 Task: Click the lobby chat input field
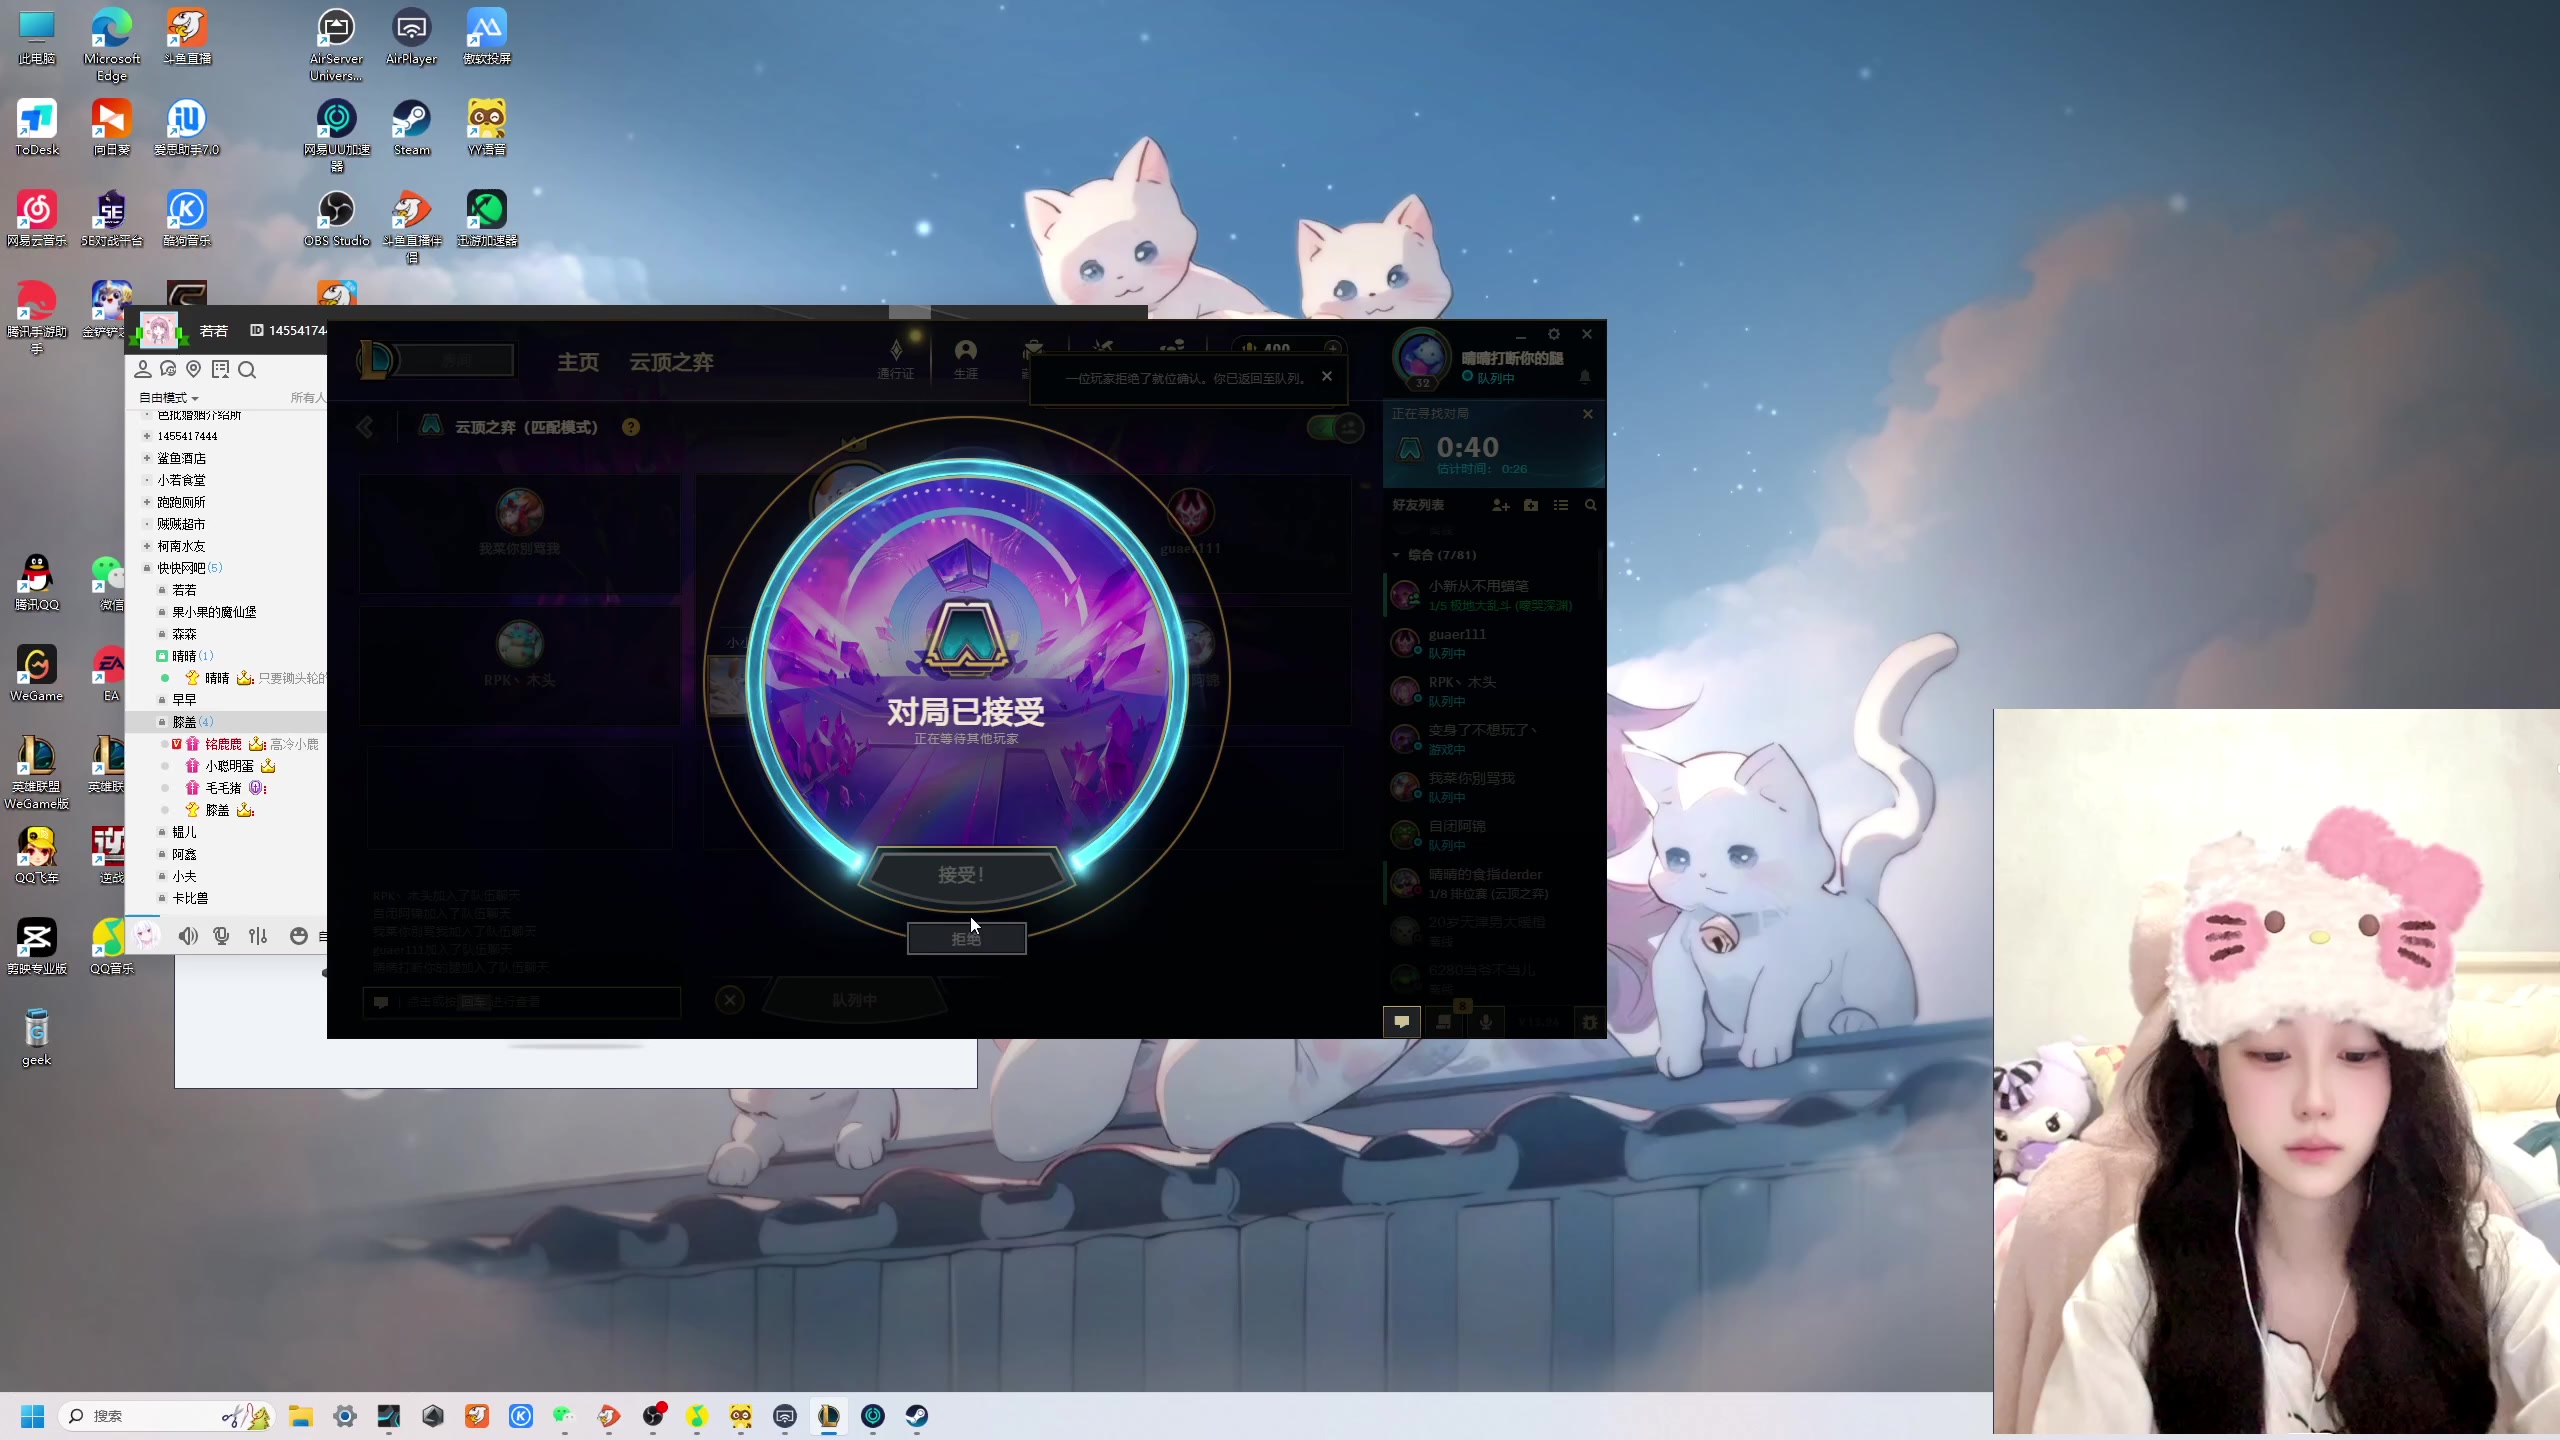[522, 1001]
